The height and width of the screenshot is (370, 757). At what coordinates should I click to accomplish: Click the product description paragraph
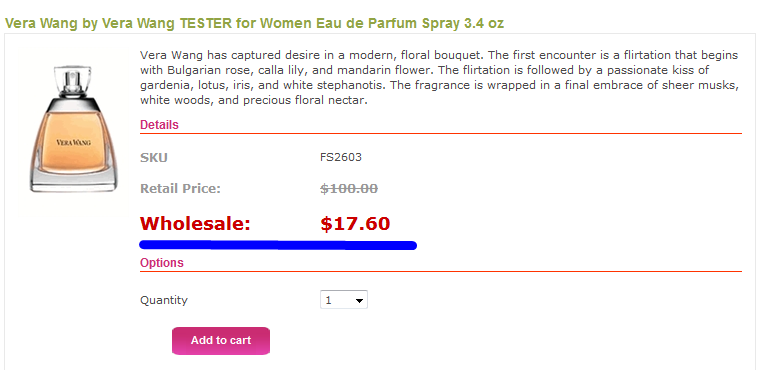point(439,77)
